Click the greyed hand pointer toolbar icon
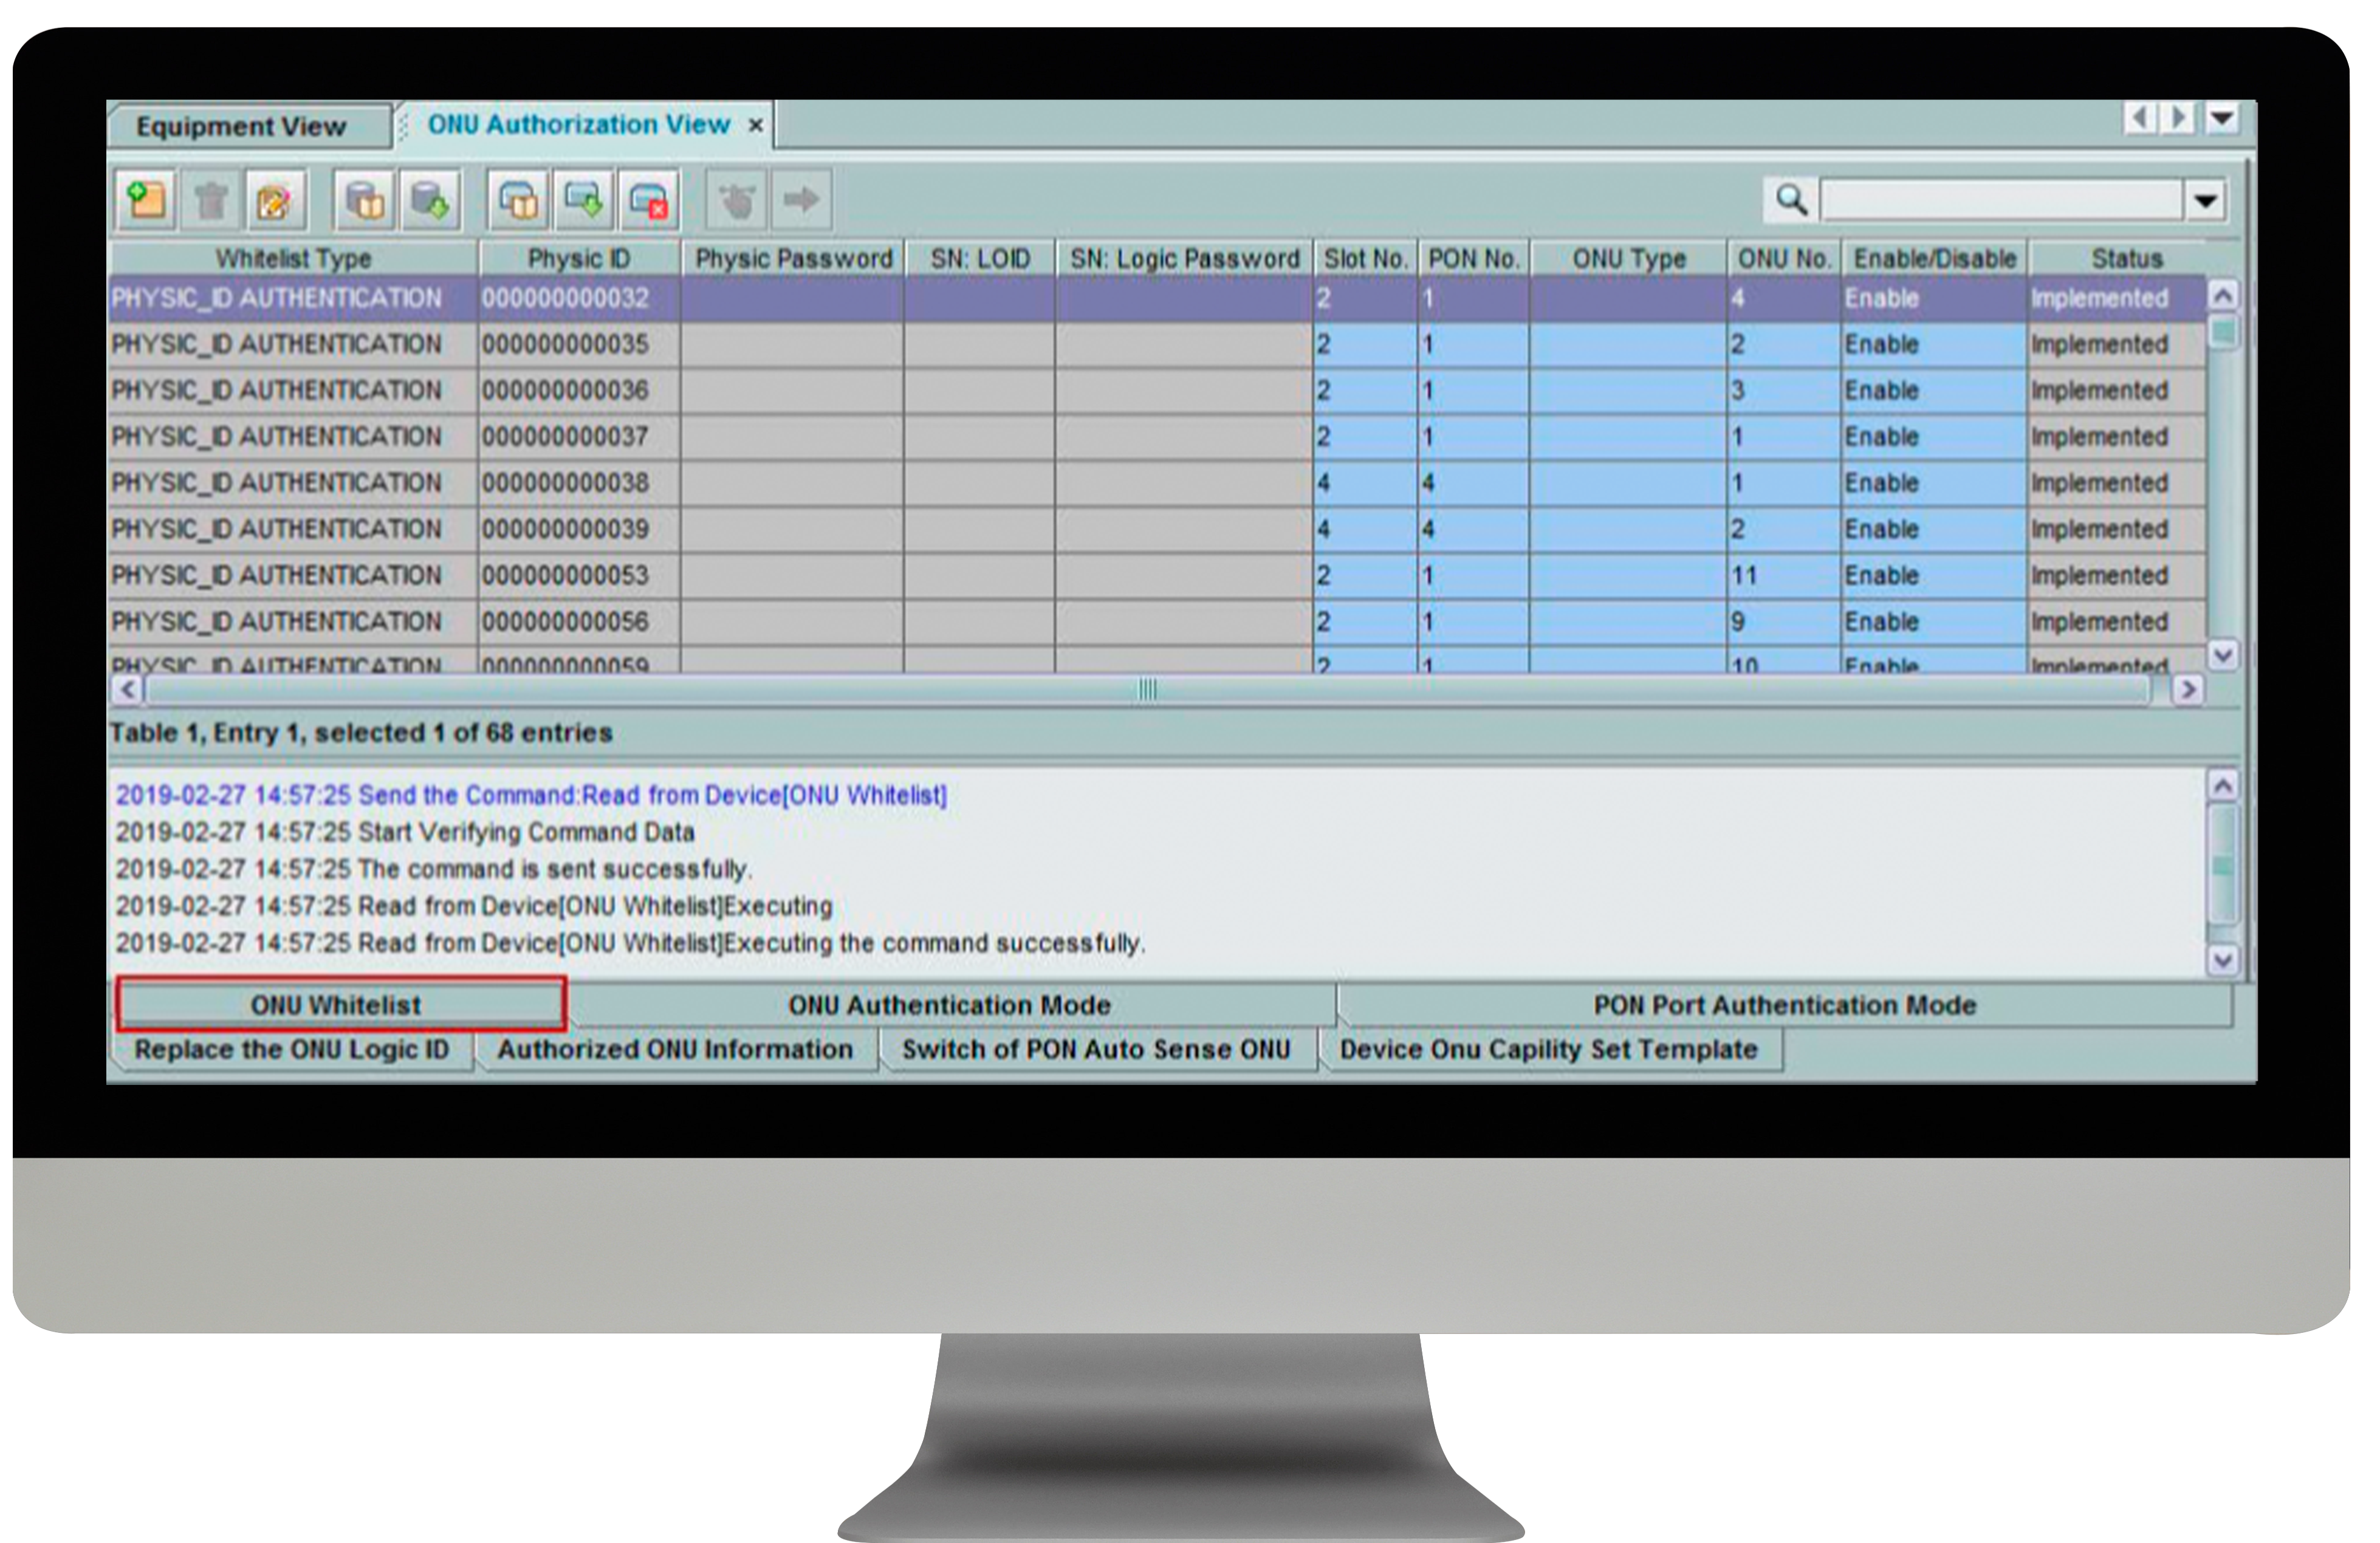The height and width of the screenshot is (1543, 2380). 737,200
